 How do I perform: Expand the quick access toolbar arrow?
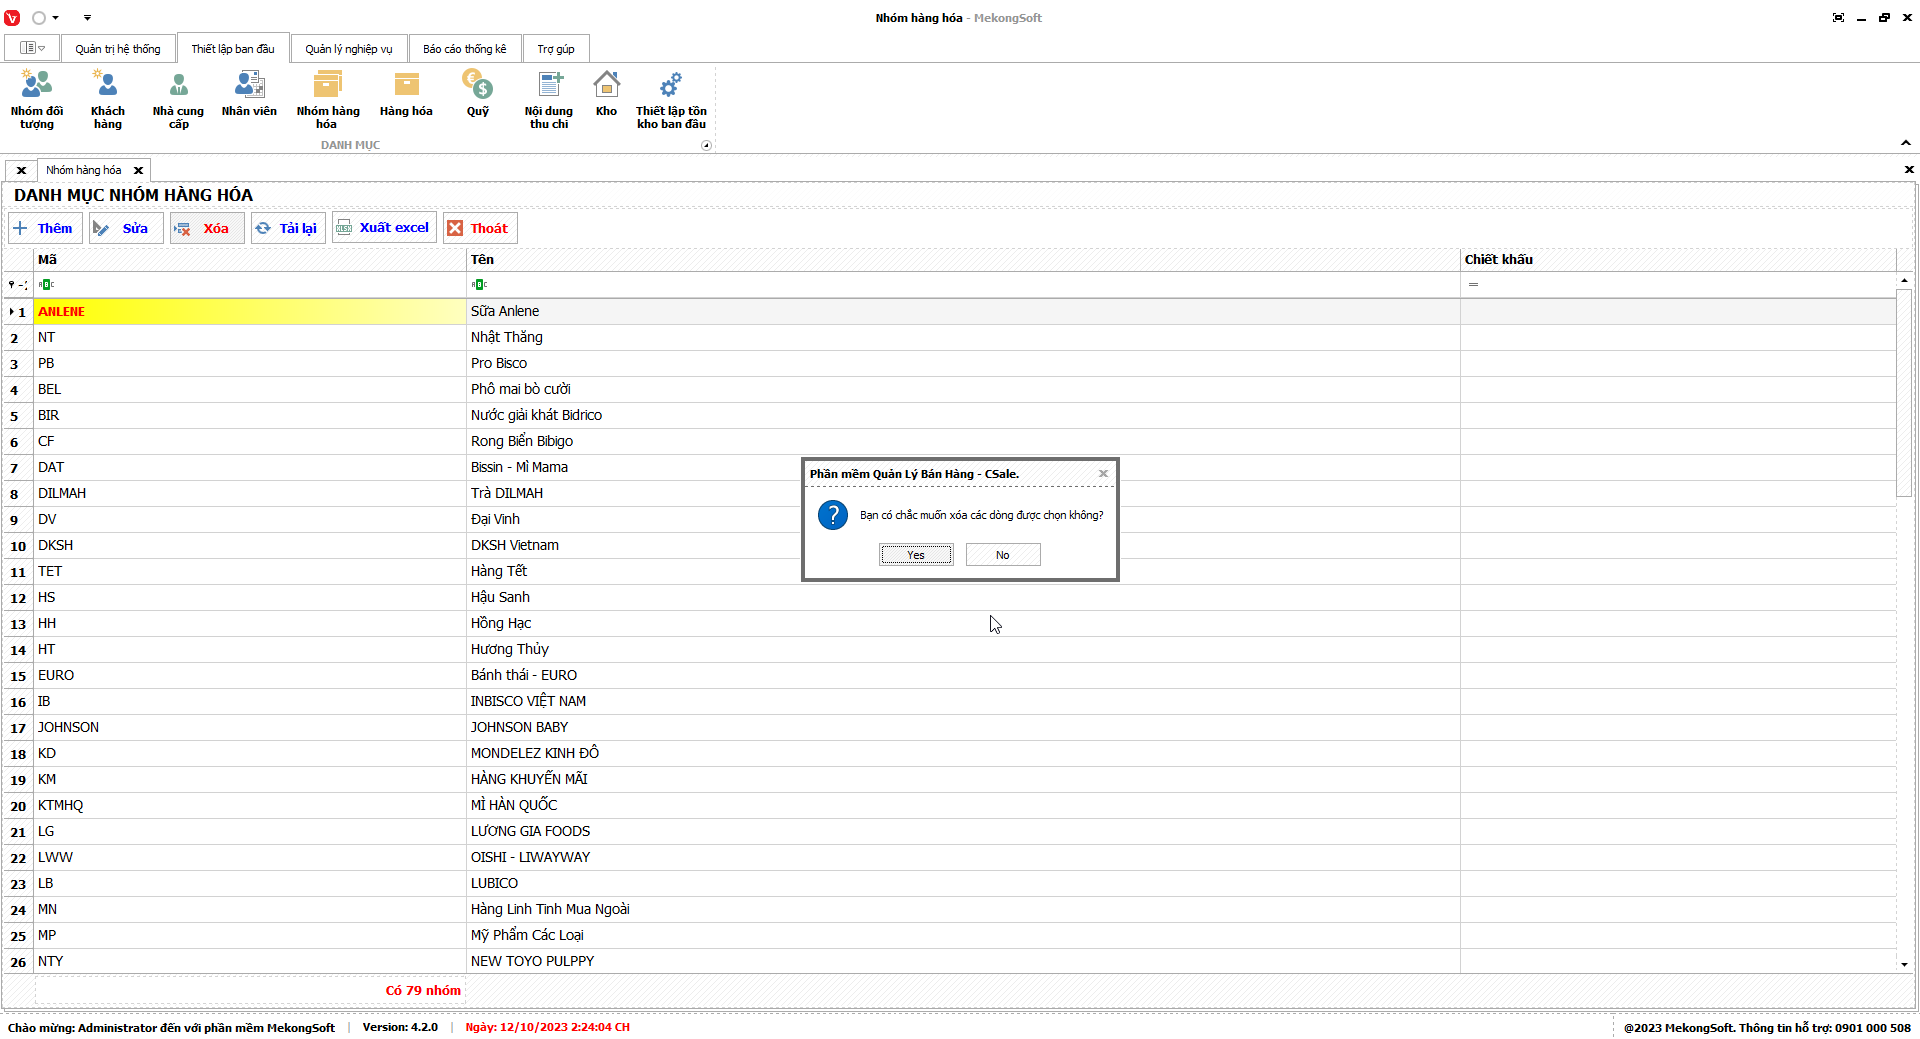pyautogui.click(x=87, y=18)
